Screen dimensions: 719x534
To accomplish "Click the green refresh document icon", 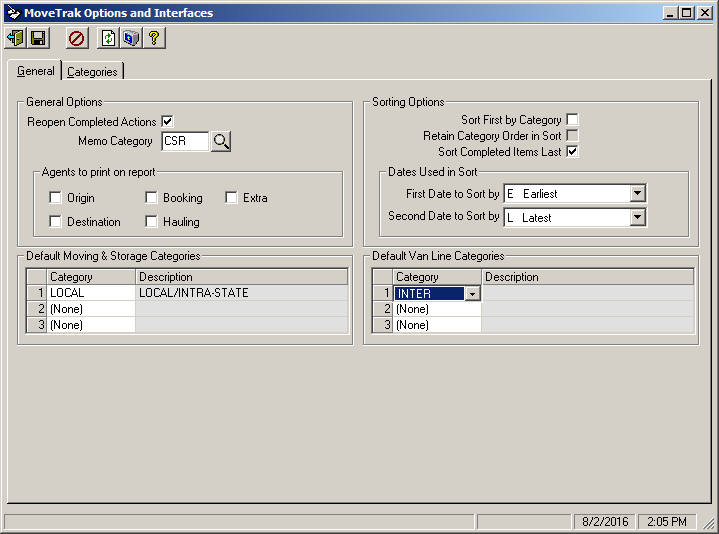I will (x=108, y=38).
